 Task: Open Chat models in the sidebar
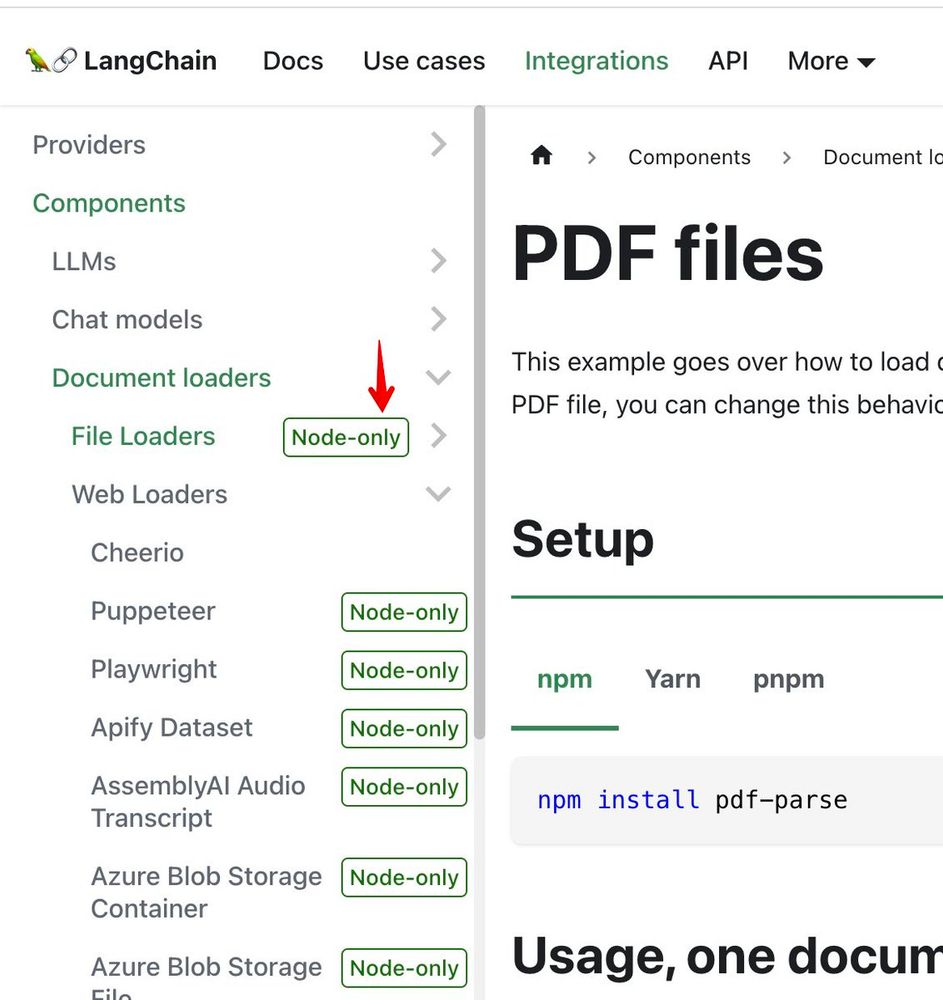(x=128, y=320)
